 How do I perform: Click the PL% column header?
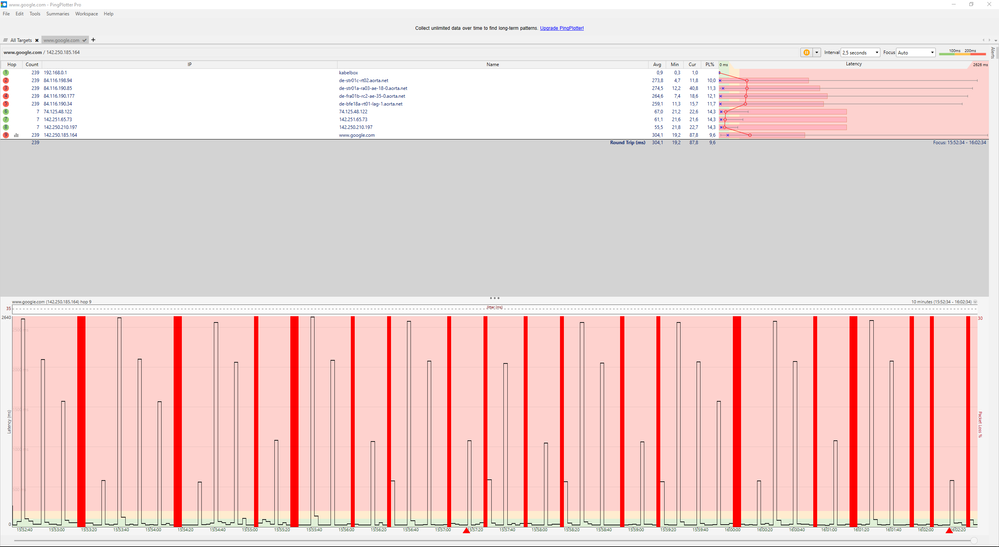pyautogui.click(x=709, y=64)
